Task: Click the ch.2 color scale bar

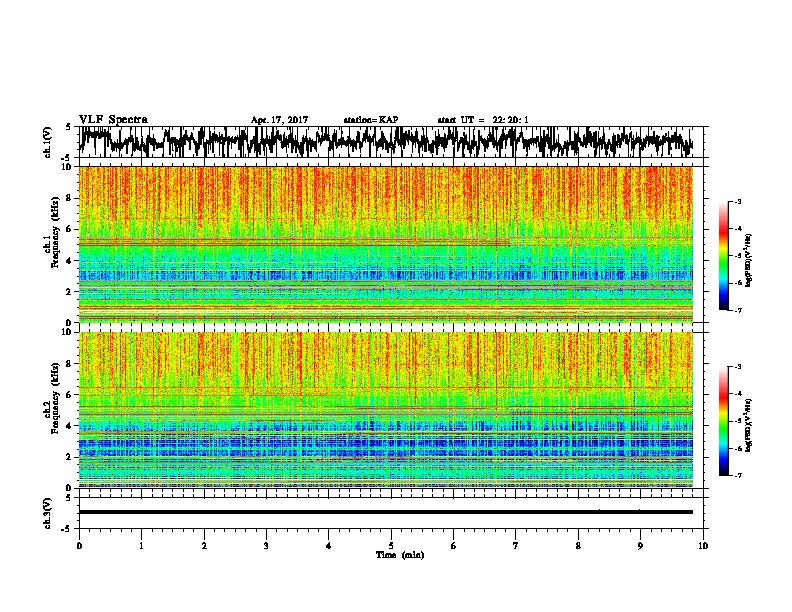Action: click(x=724, y=421)
